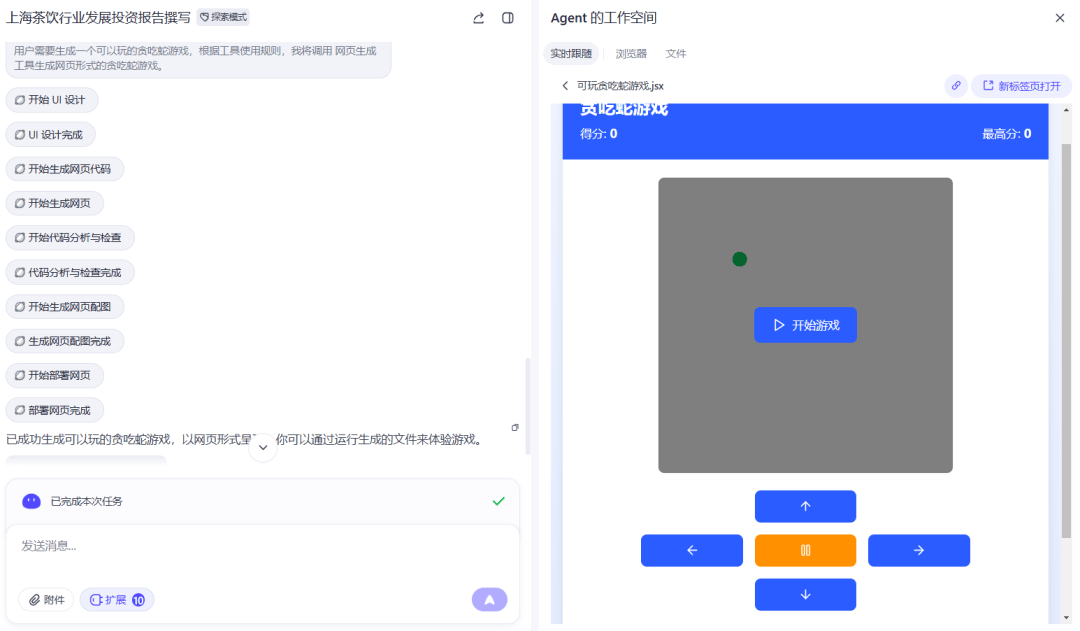Open the UI 设计完成 step chip
Image resolution: width=1080 pixels, height=631 pixels.
click(50, 134)
